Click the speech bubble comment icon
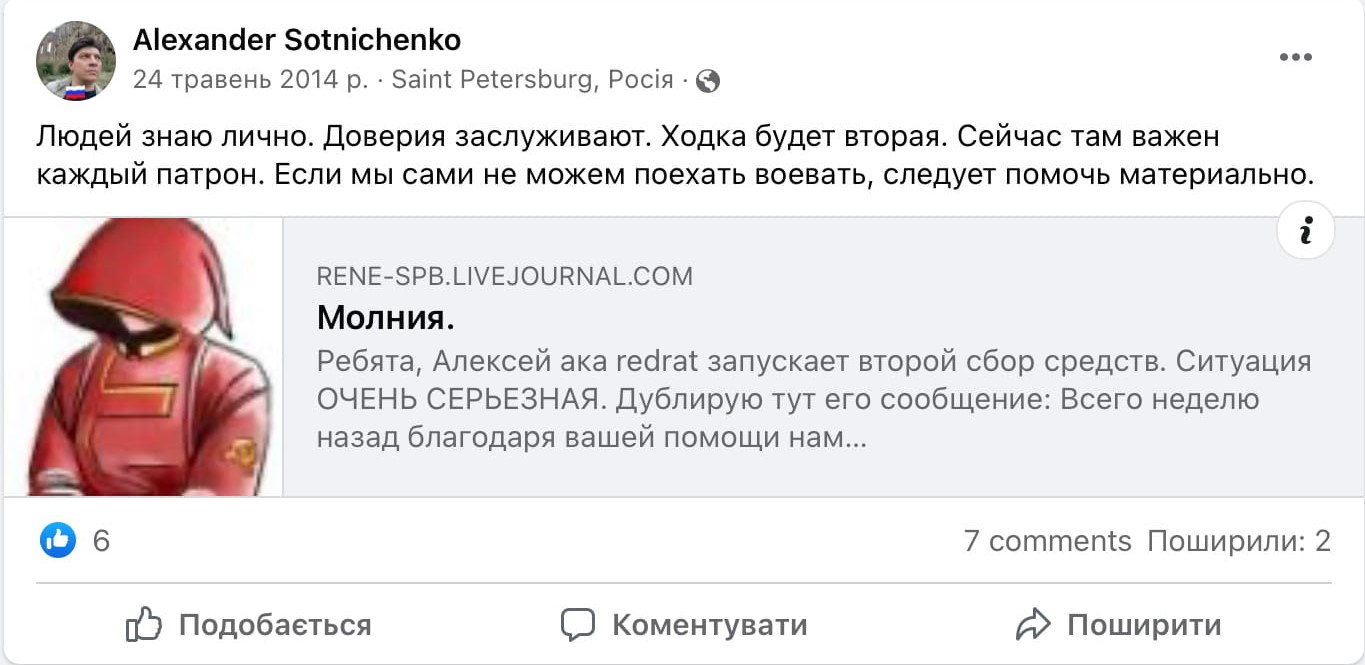Image resolution: width=1365 pixels, height=665 pixels. click(578, 625)
